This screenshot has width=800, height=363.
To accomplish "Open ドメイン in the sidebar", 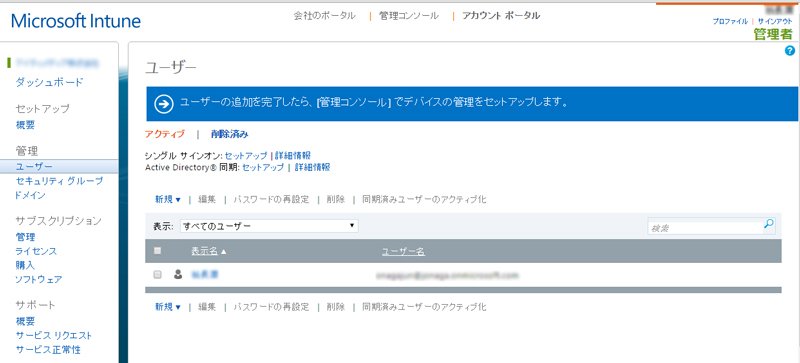I will tap(30, 195).
